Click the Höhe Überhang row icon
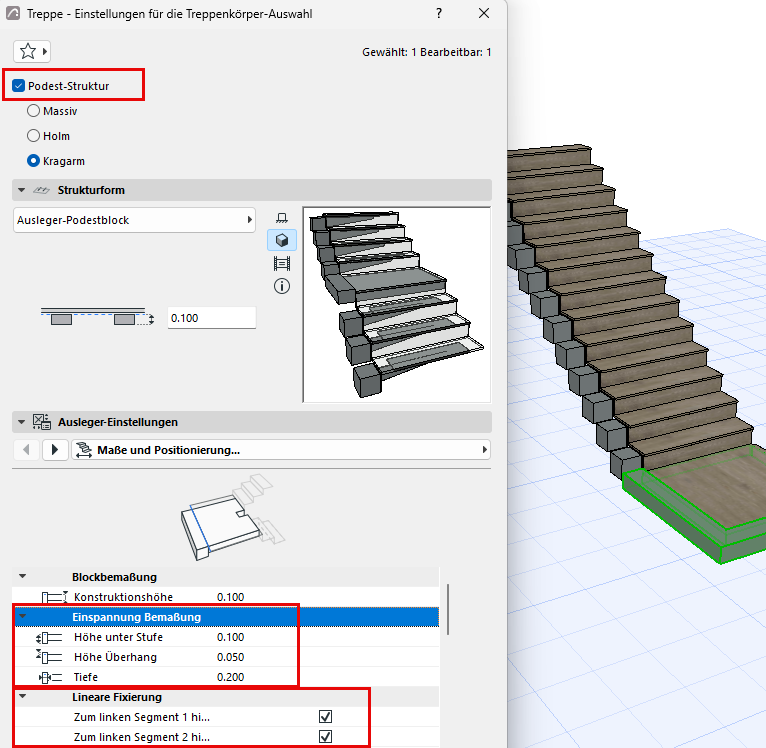The height and width of the screenshot is (748, 766). pos(49,657)
